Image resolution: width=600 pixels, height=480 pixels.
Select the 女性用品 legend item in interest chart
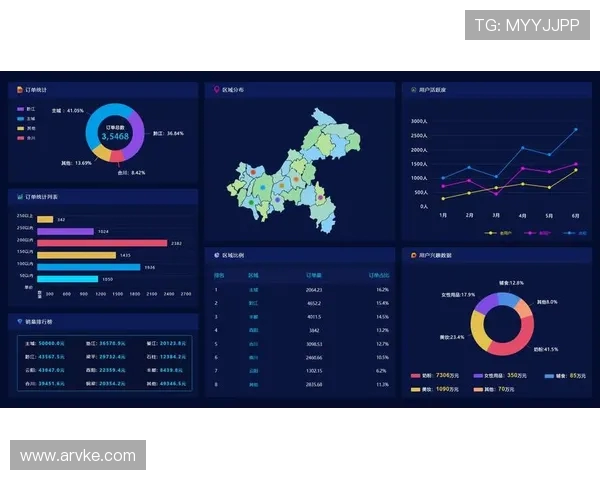click(487, 375)
